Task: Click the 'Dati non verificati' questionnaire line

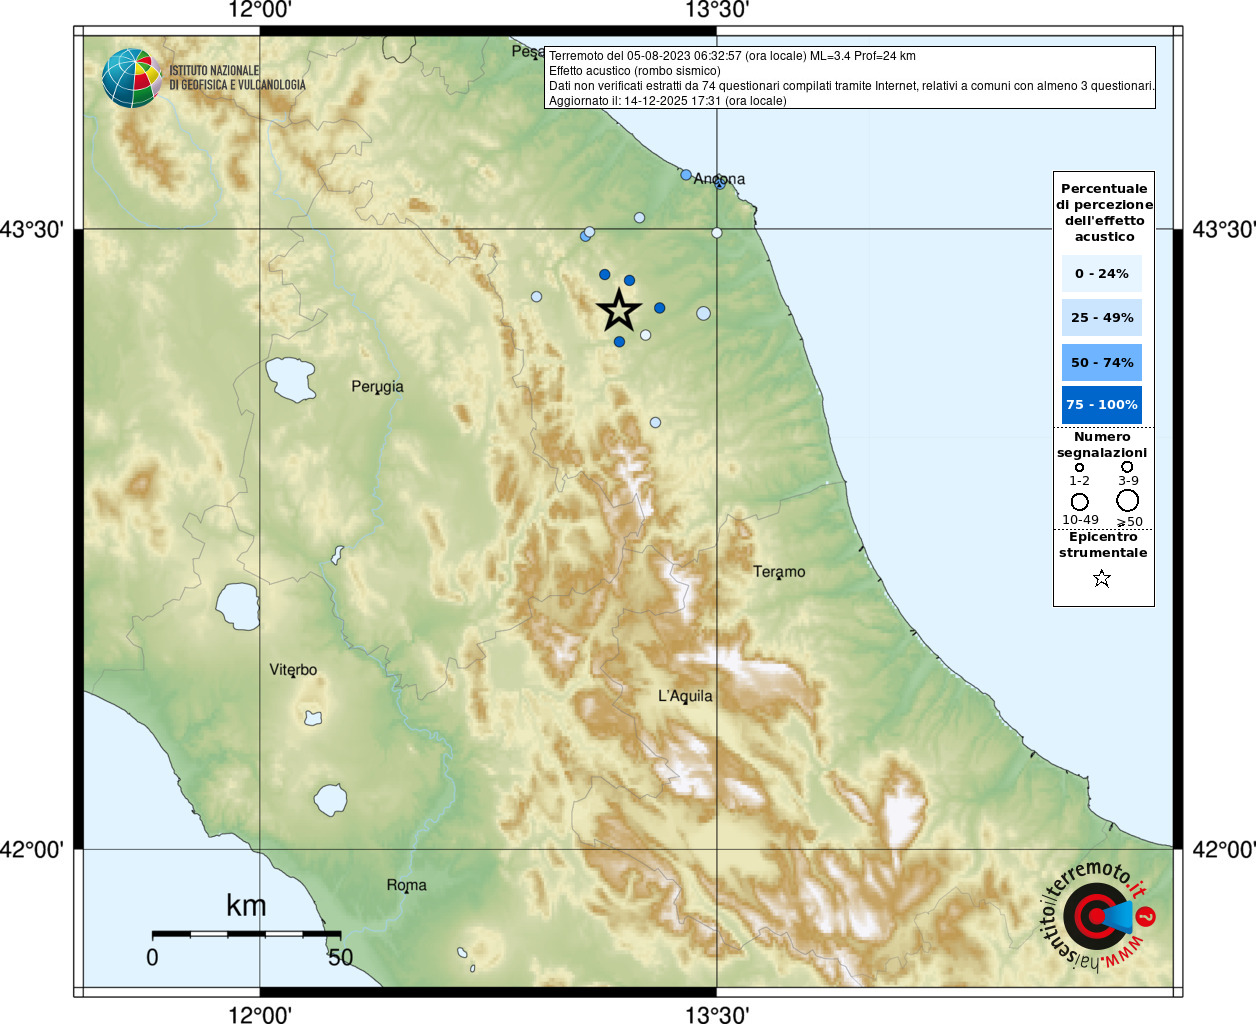Action: click(x=852, y=86)
